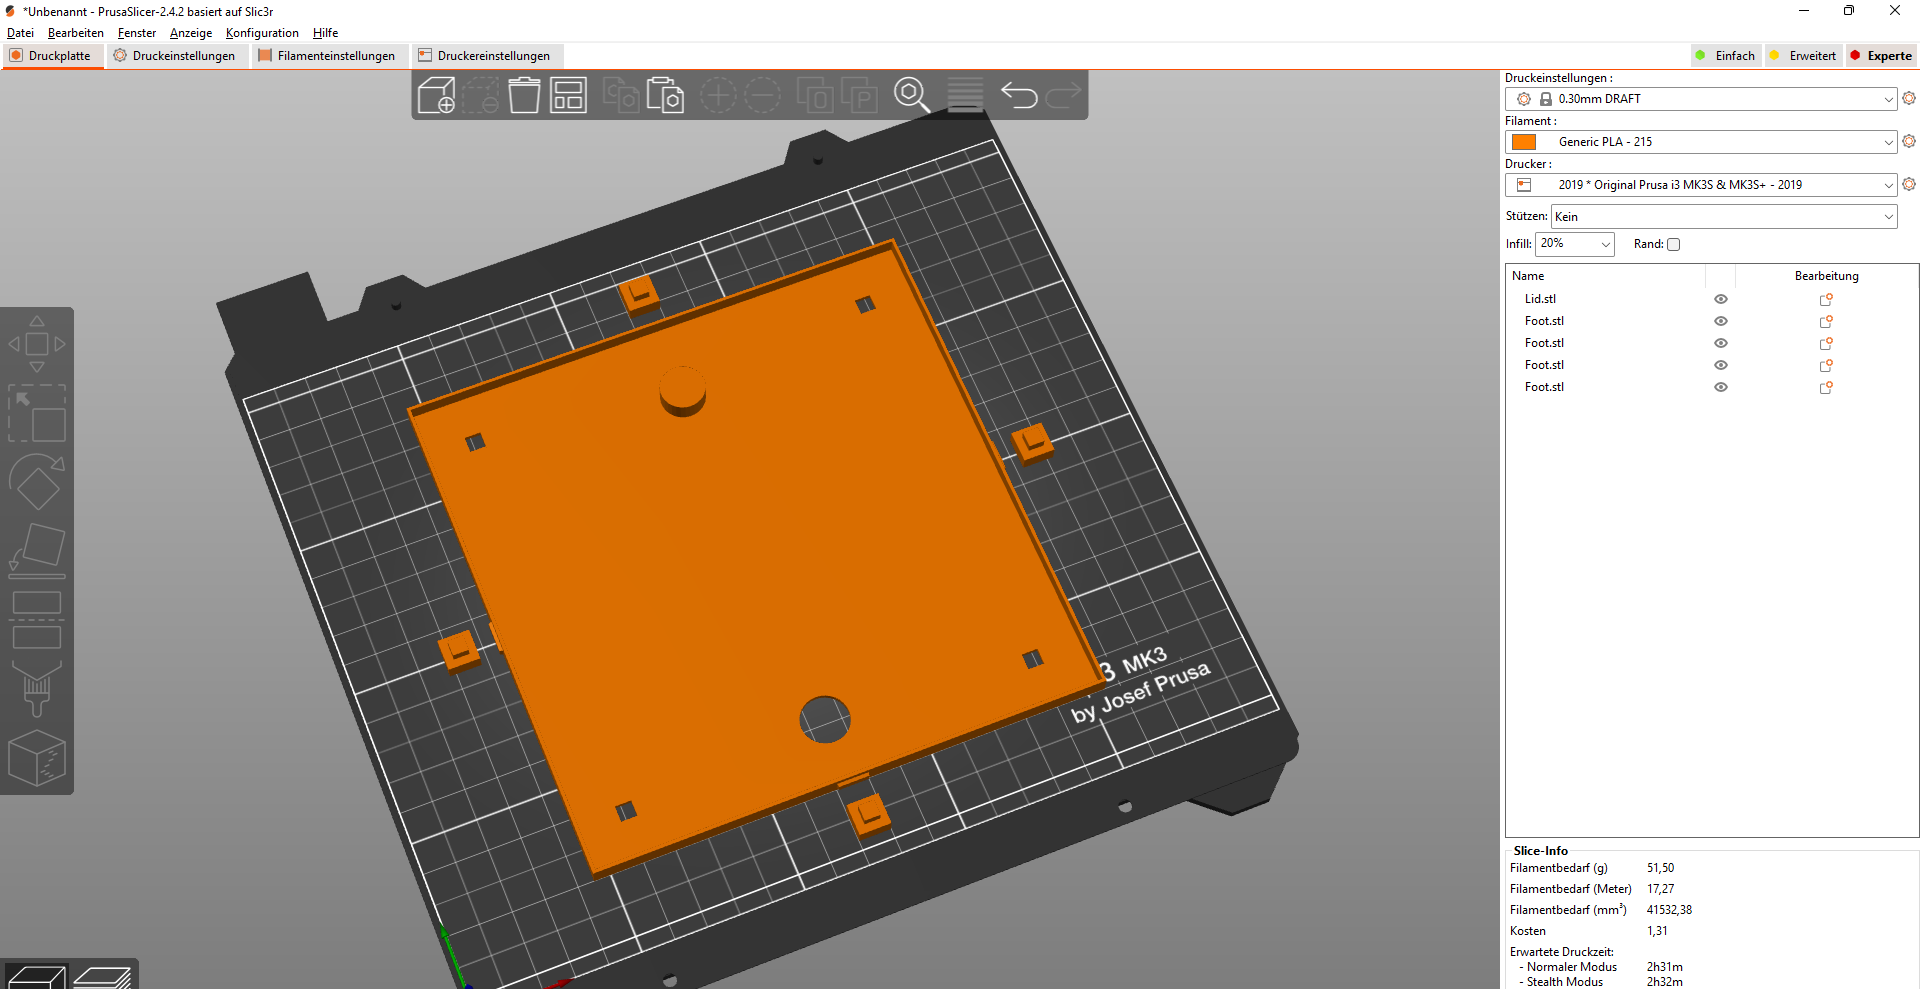Viewport: 1920px width, 989px height.
Task: Click the Undo arrow icon
Action: [1019, 96]
